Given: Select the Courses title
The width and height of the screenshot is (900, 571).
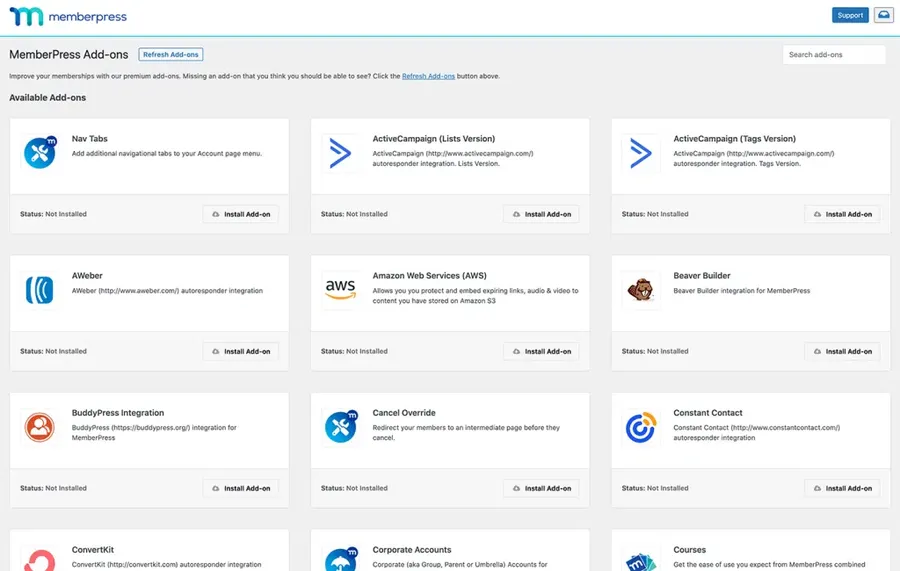Looking at the screenshot, I should pyautogui.click(x=689, y=550).
